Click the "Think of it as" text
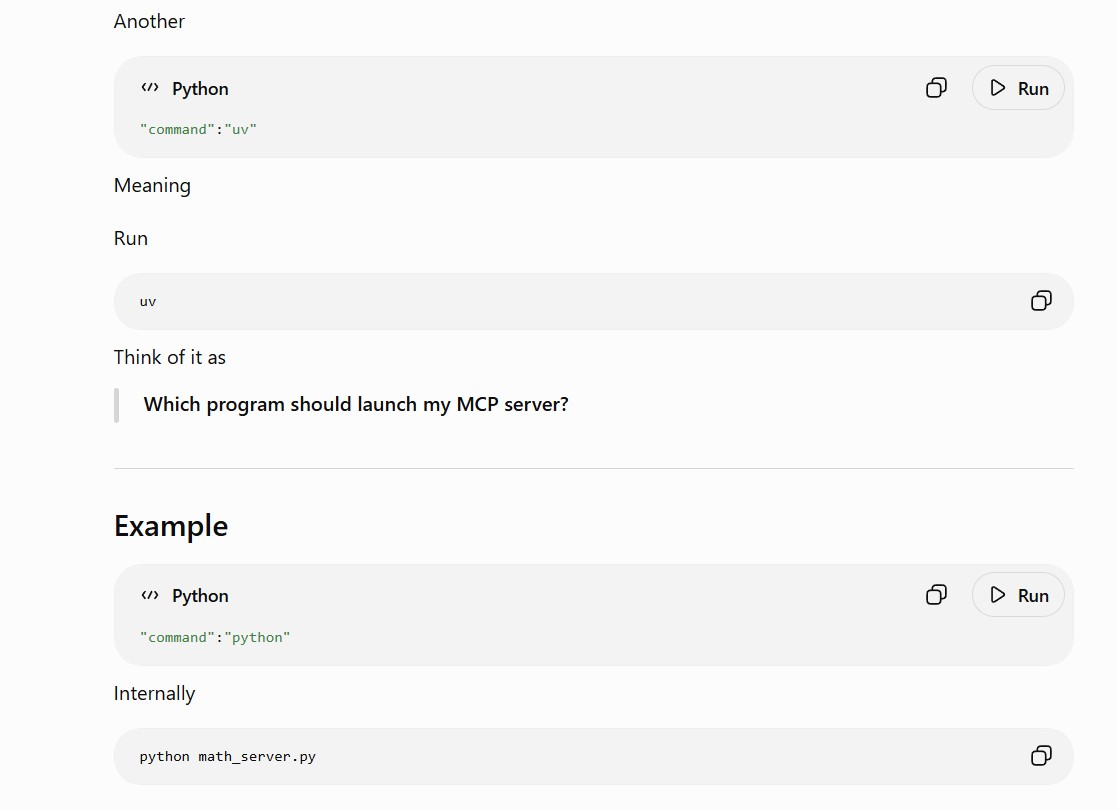The height and width of the screenshot is (810, 1118). point(170,357)
